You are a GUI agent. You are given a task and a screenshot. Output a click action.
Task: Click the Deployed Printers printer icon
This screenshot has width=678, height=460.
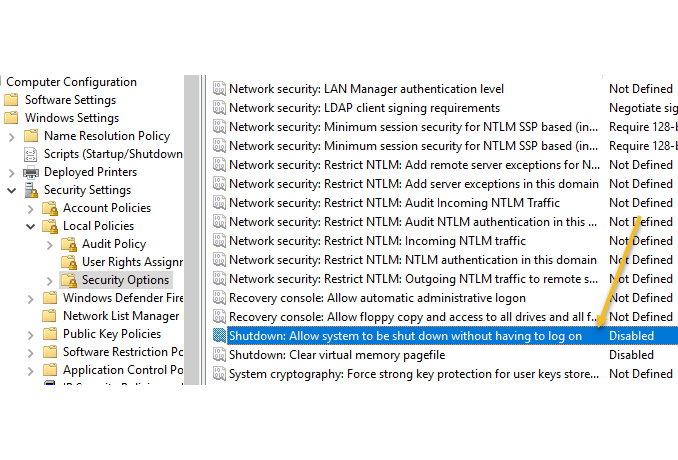[x=31, y=172]
